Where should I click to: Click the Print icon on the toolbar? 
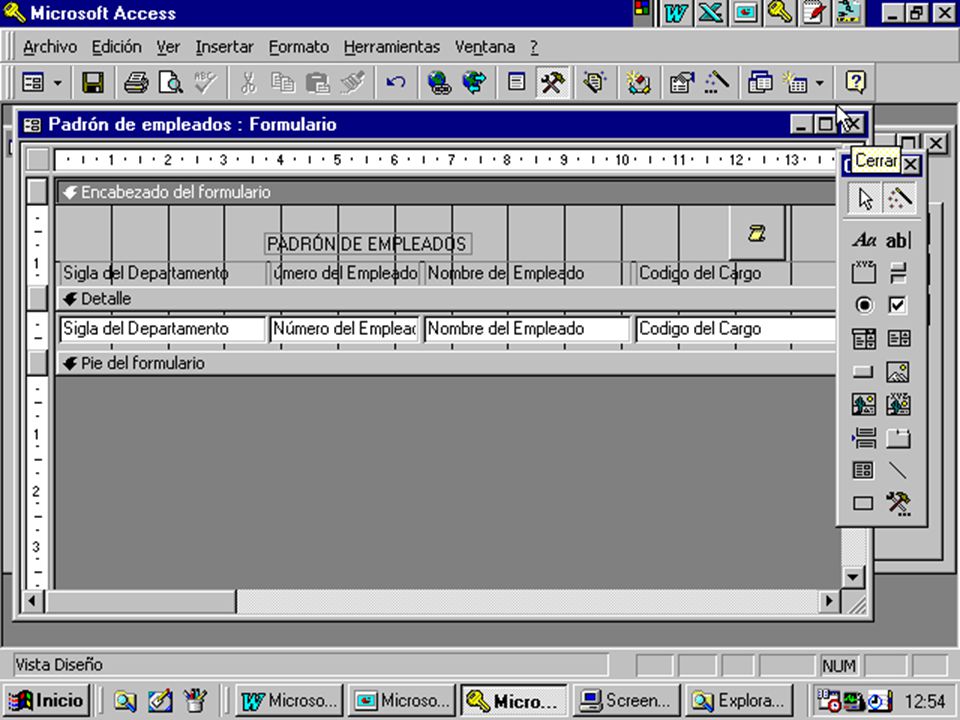[x=136, y=82]
